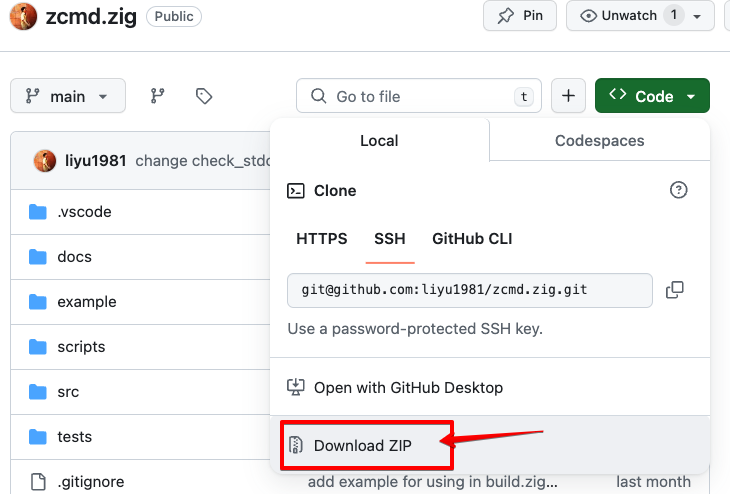
Task: Open clone help question mark icon
Action: tap(679, 190)
